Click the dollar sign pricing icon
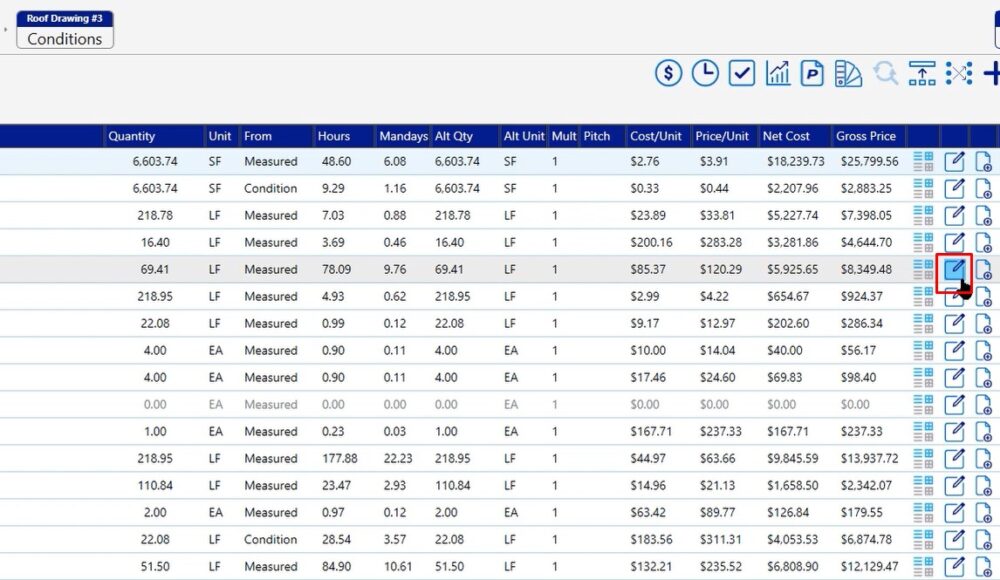This screenshot has height=580, width=1000. [669, 73]
